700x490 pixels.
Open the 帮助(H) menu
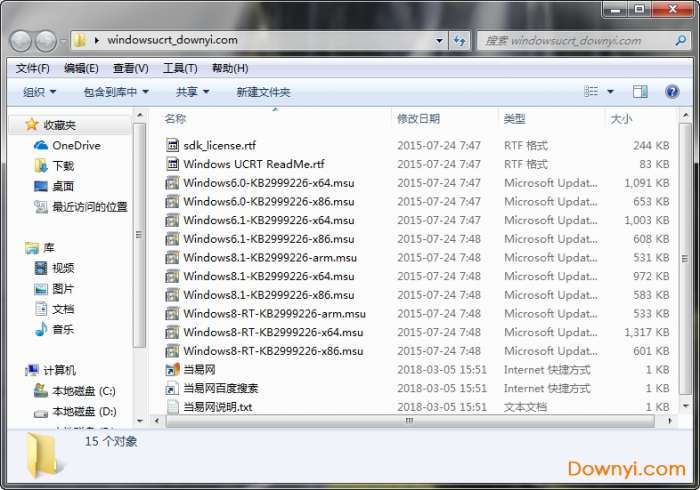point(230,68)
